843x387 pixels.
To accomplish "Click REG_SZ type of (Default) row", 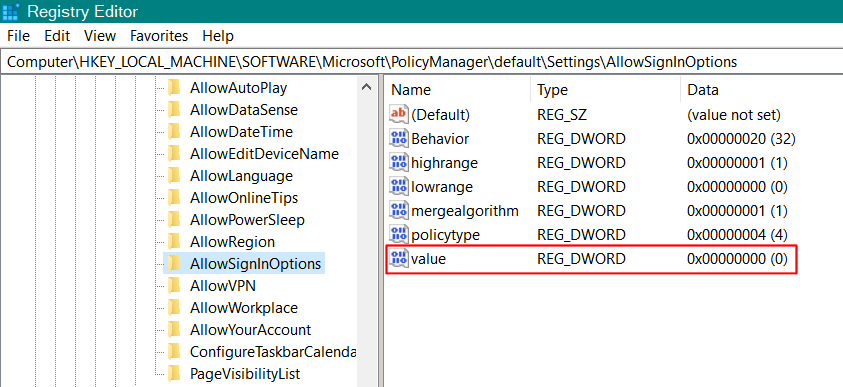I will (561, 114).
